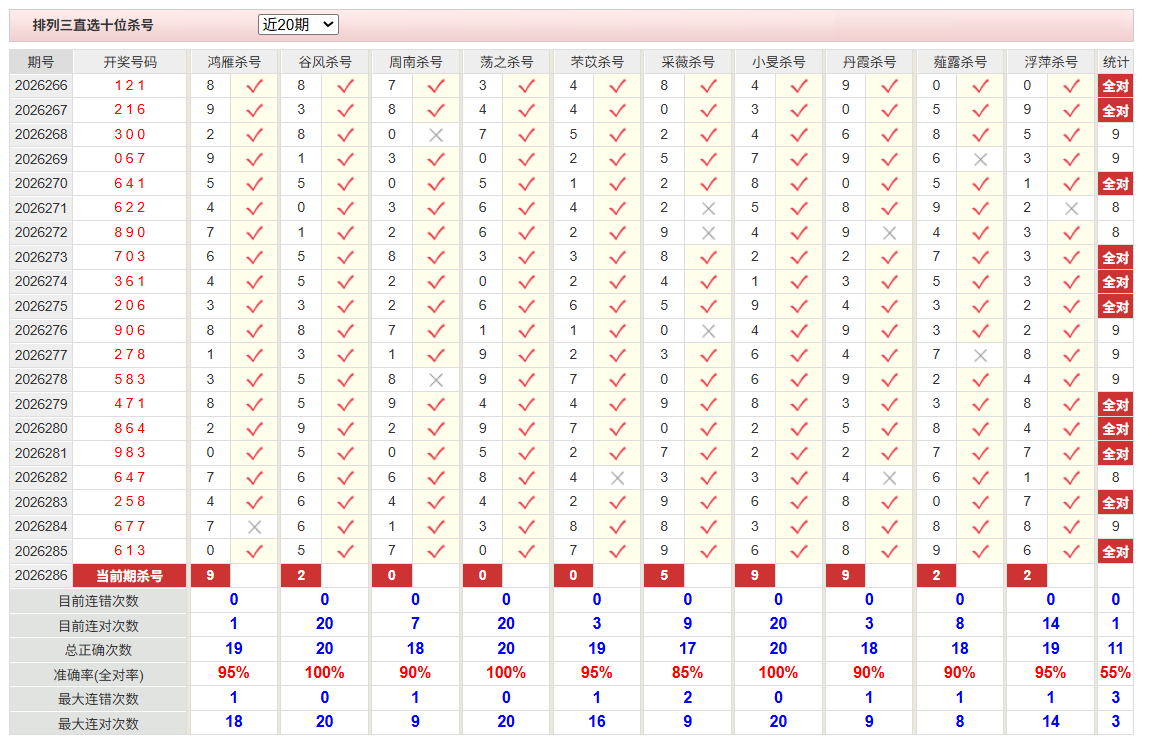This screenshot has width=1152, height=744.
Task: Select the page title 排列三直选十位杀号
Action: pos(93,25)
